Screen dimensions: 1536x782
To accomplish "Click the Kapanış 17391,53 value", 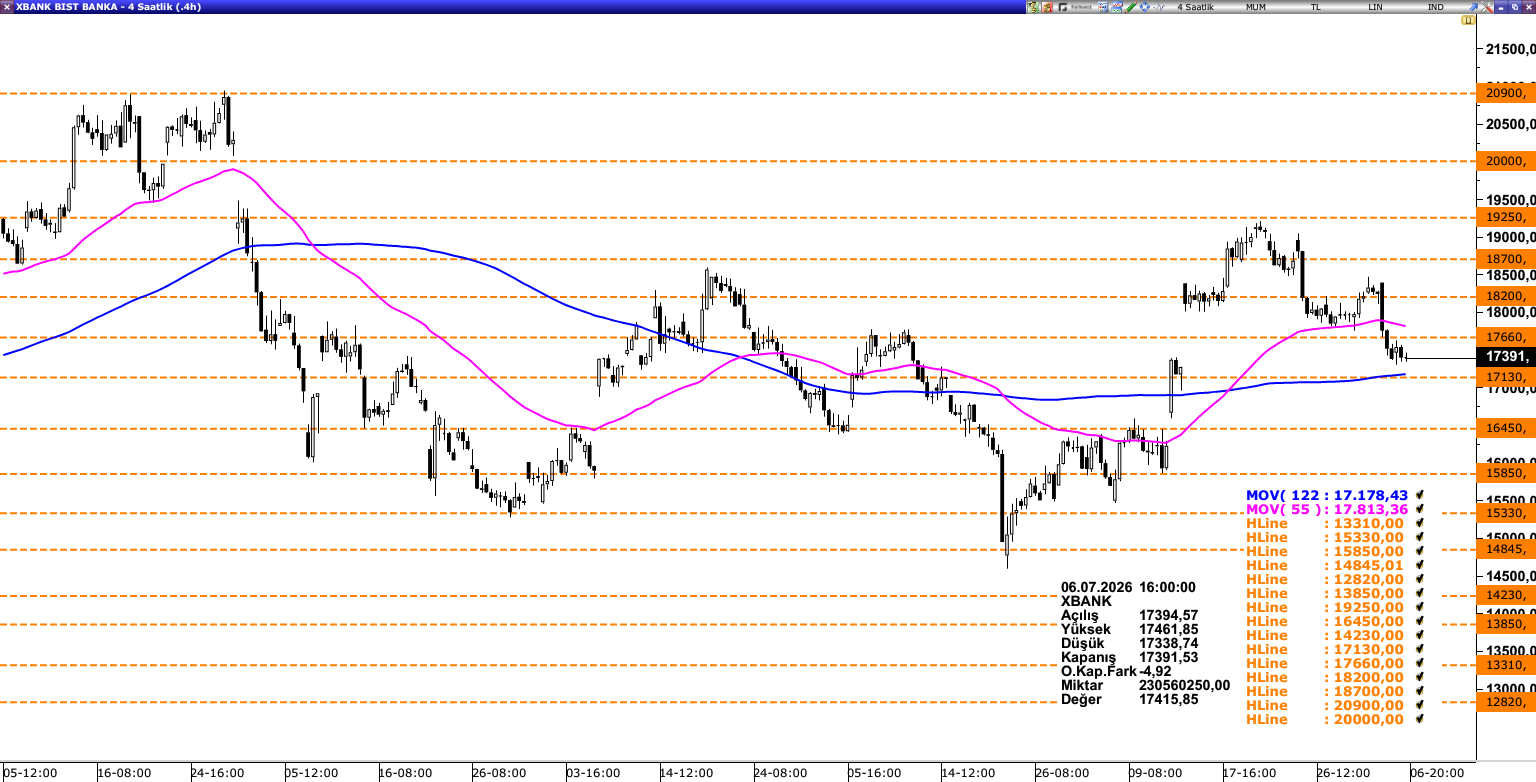I will tap(1169, 657).
